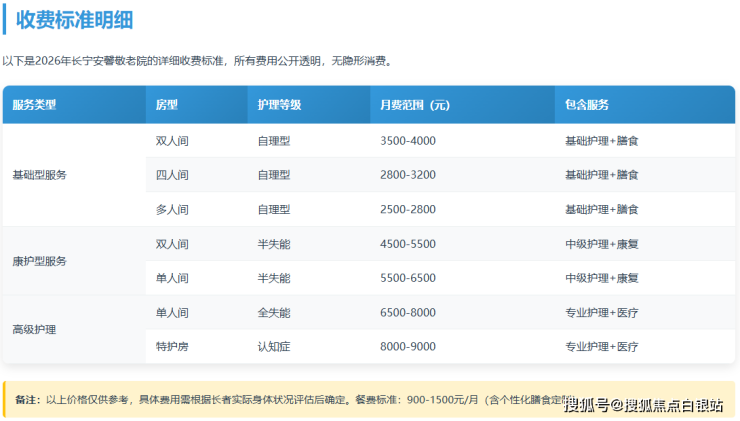The height and width of the screenshot is (421, 740).
Task: Click the 收费标准明细 page heading
Action: [x=74, y=19]
